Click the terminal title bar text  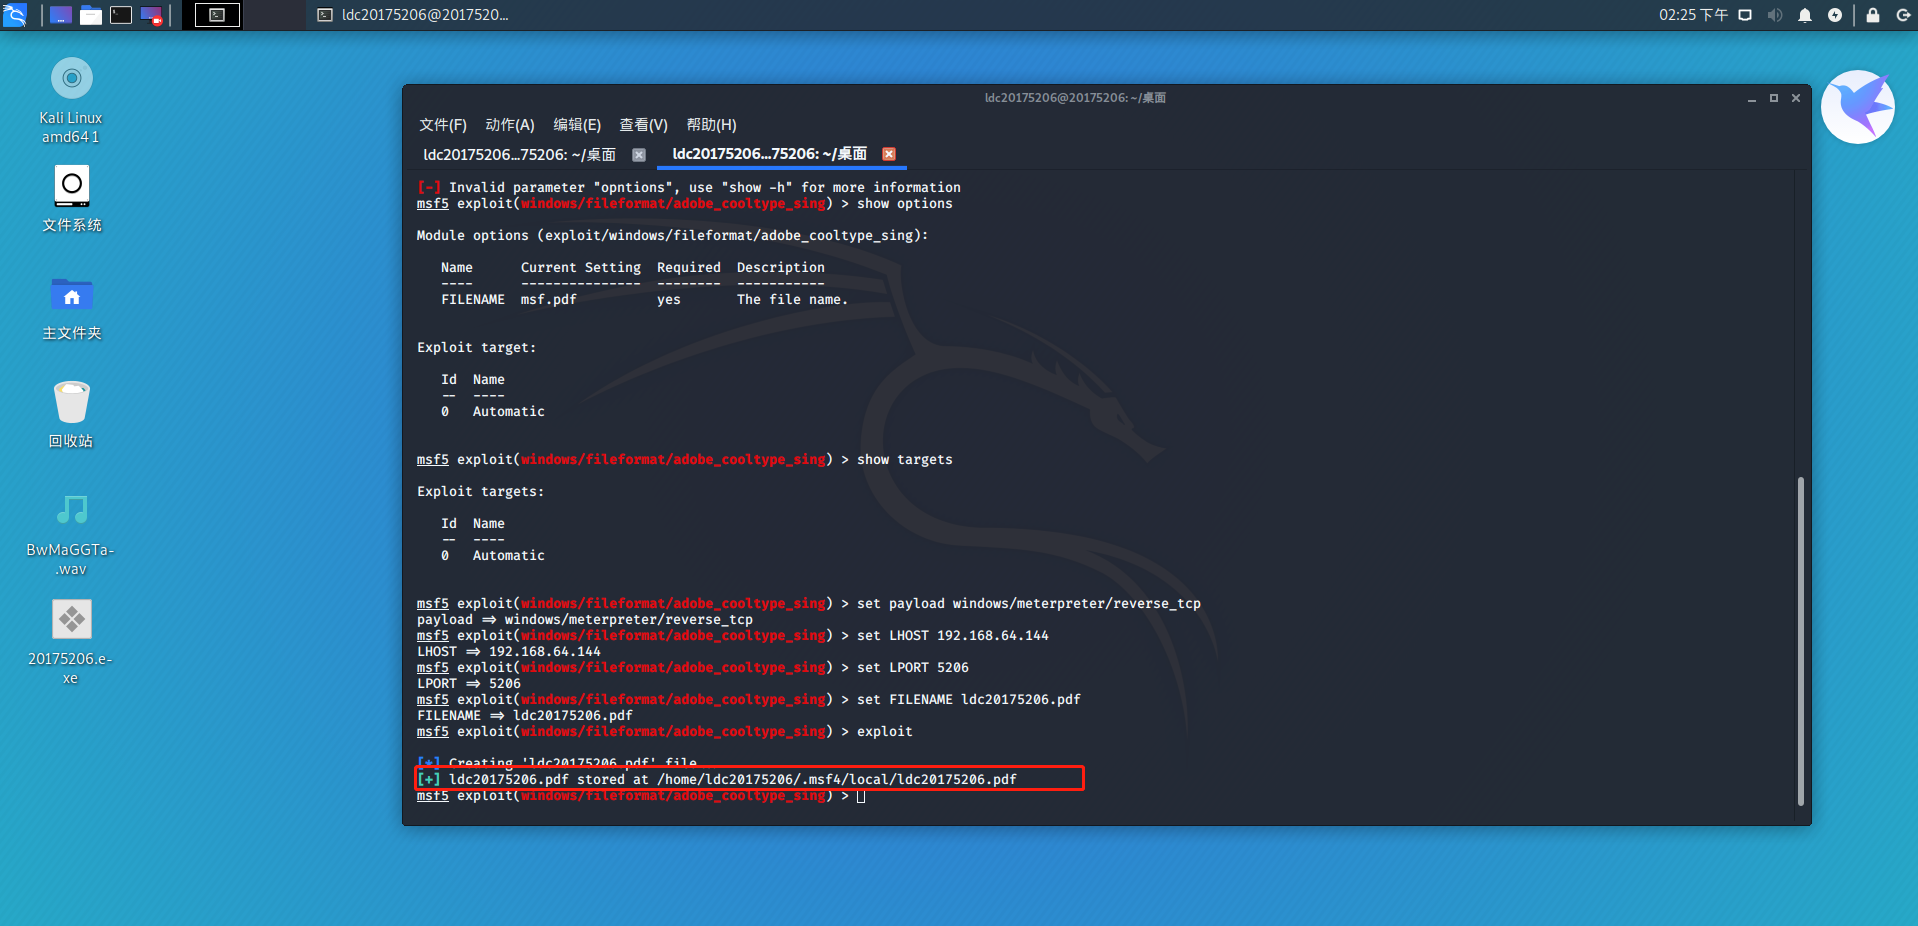click(x=1075, y=98)
